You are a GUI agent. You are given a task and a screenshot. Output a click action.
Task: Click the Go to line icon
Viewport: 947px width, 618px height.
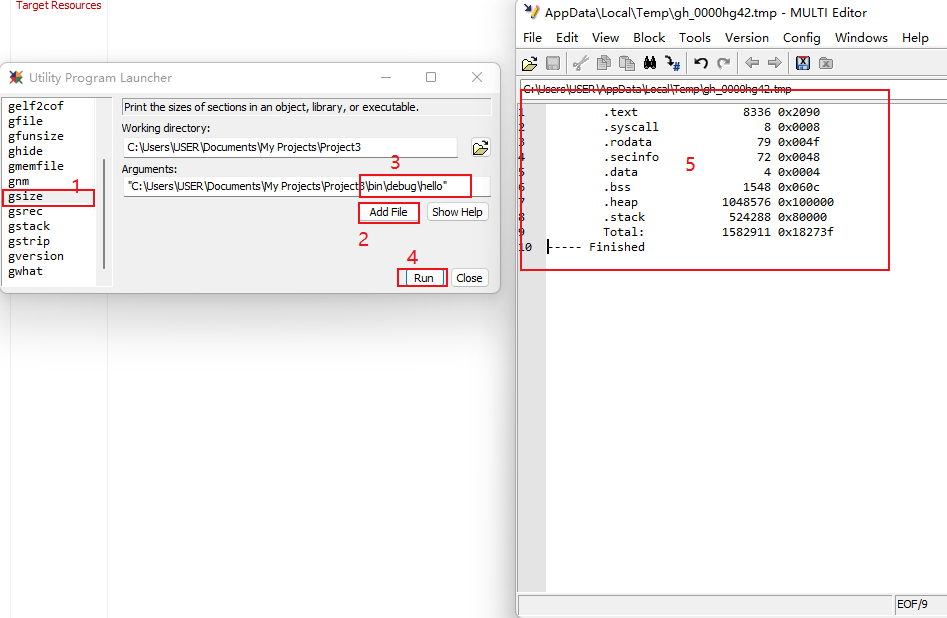click(x=672, y=63)
